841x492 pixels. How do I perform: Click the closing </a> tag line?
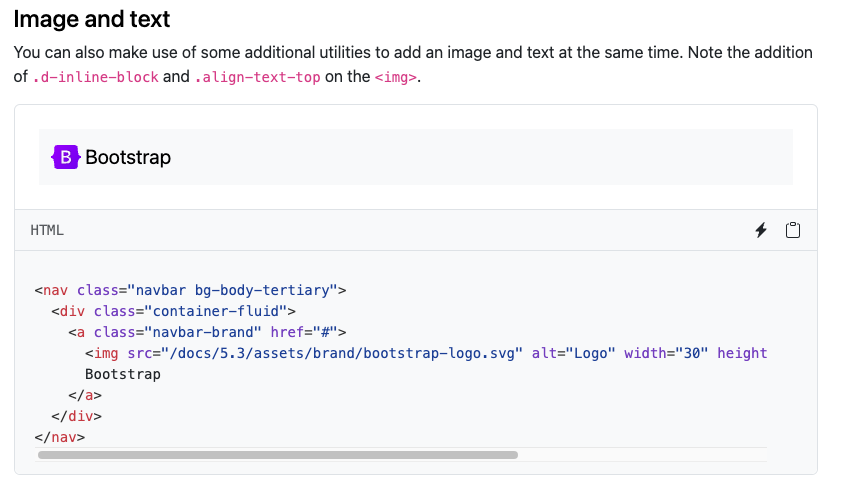[x=85, y=395]
